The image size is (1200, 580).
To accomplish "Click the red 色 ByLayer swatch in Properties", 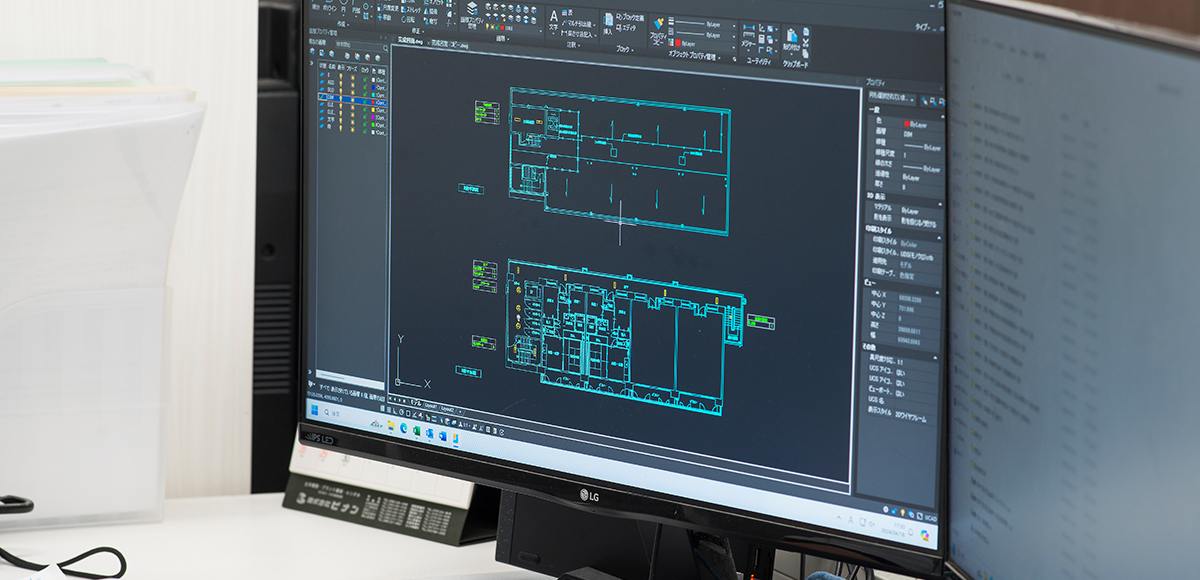I will [908, 124].
